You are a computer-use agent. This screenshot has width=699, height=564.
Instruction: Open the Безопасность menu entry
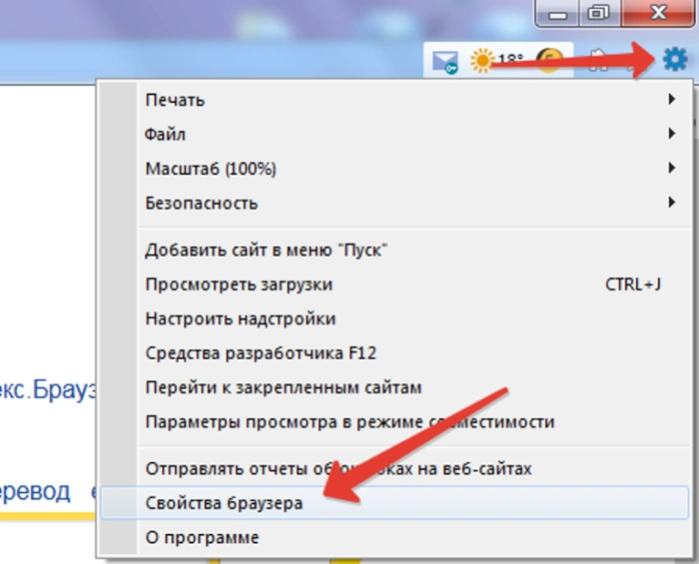point(395,203)
